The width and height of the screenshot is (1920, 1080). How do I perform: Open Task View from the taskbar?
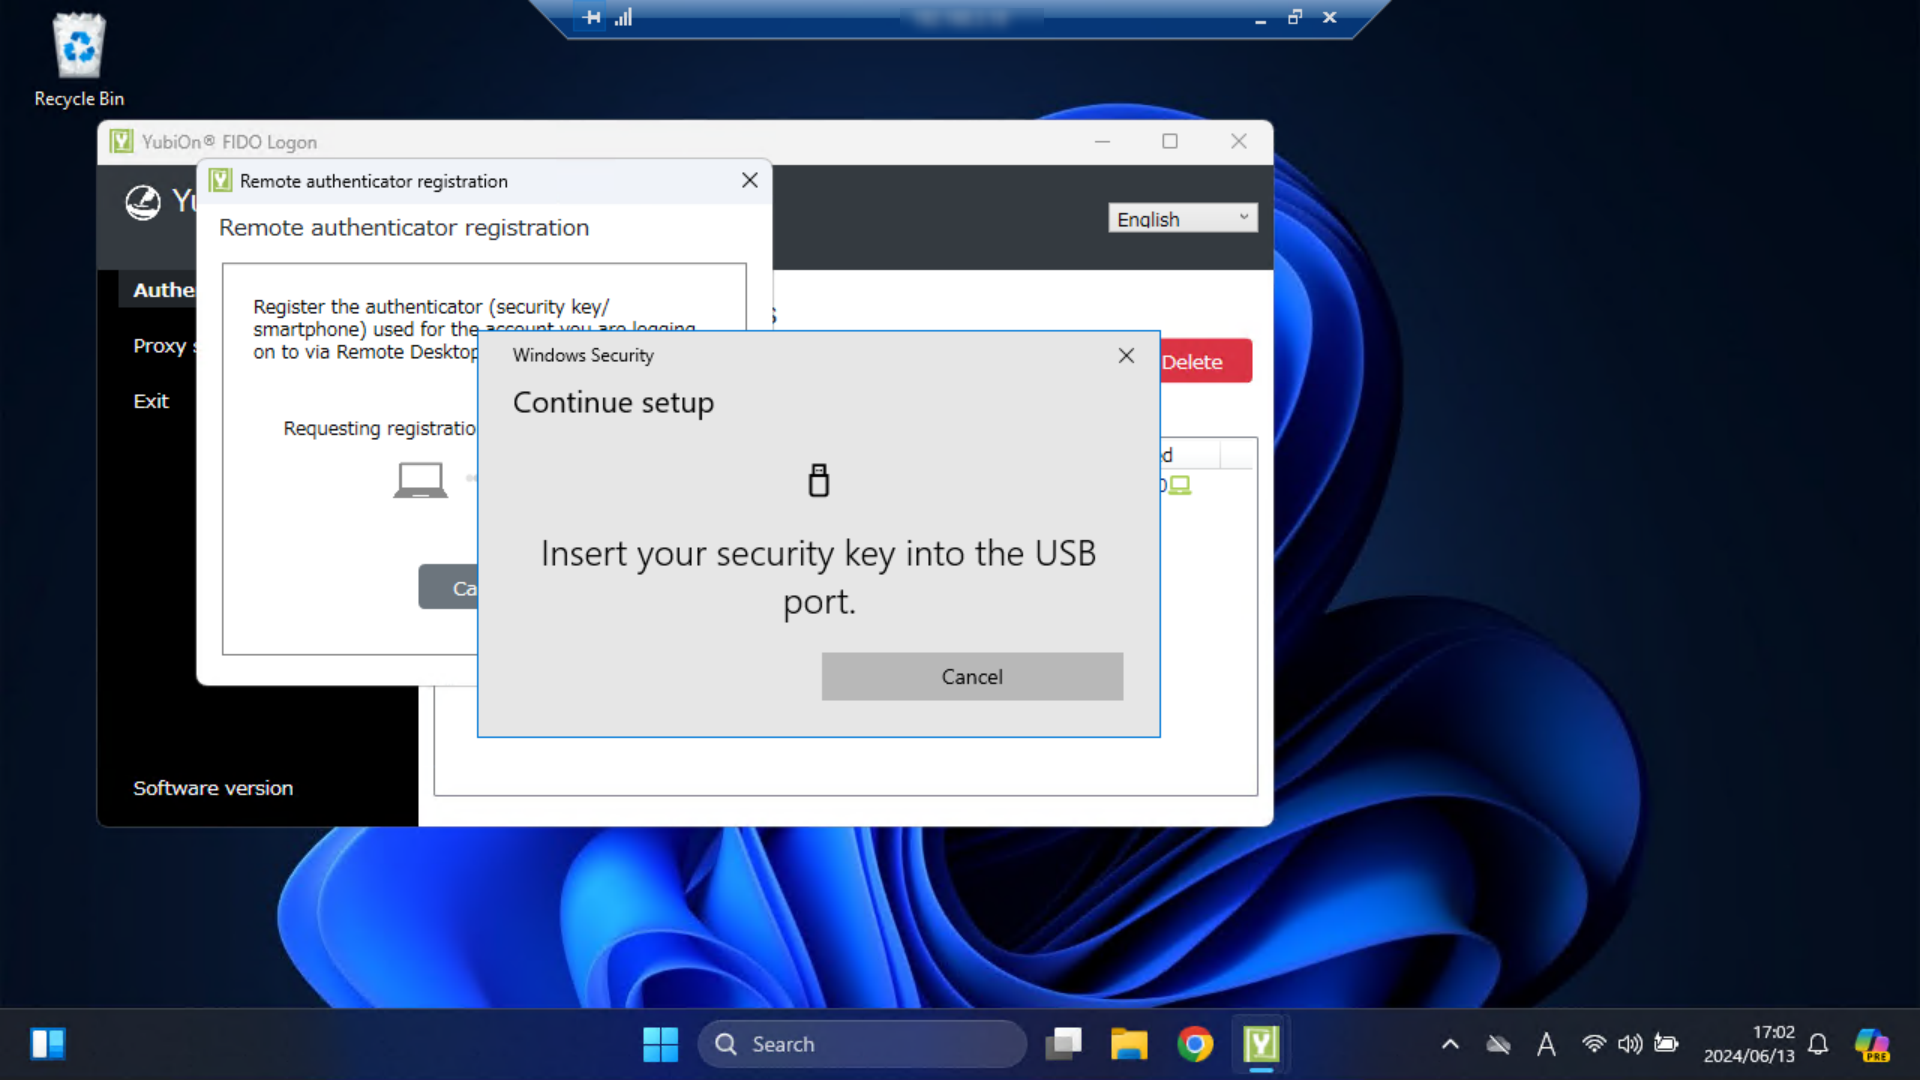coord(1063,1044)
